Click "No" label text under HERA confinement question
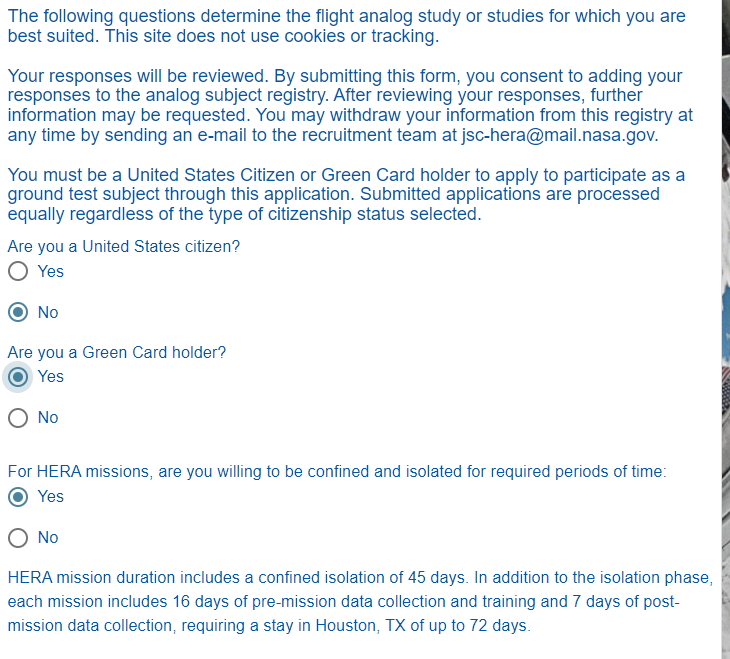Viewport: 730px width, 659px height. coord(48,537)
